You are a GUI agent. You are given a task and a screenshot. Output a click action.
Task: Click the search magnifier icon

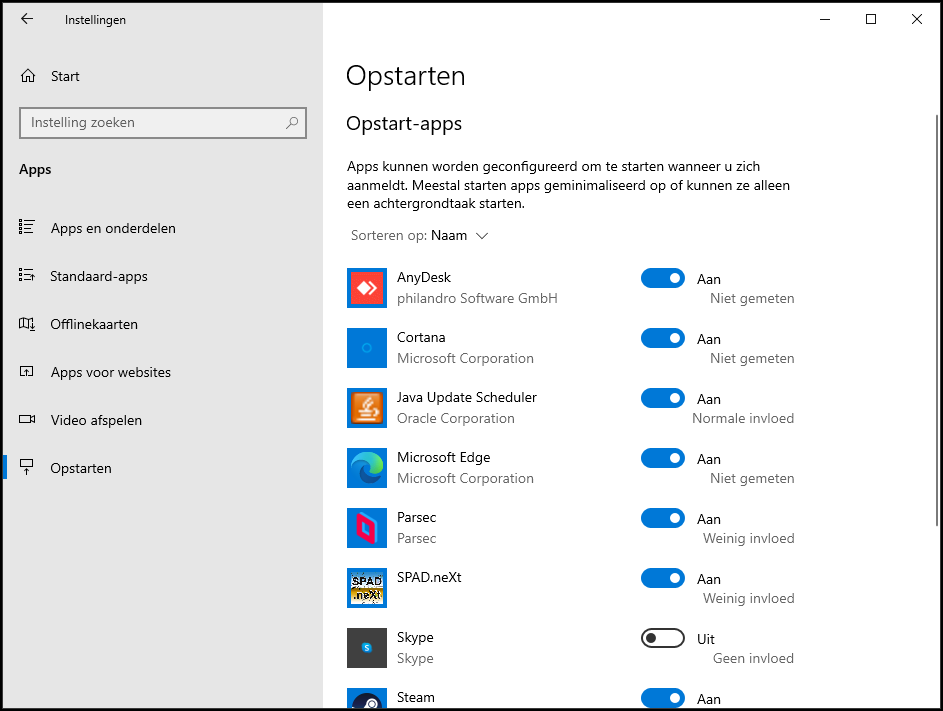point(292,123)
